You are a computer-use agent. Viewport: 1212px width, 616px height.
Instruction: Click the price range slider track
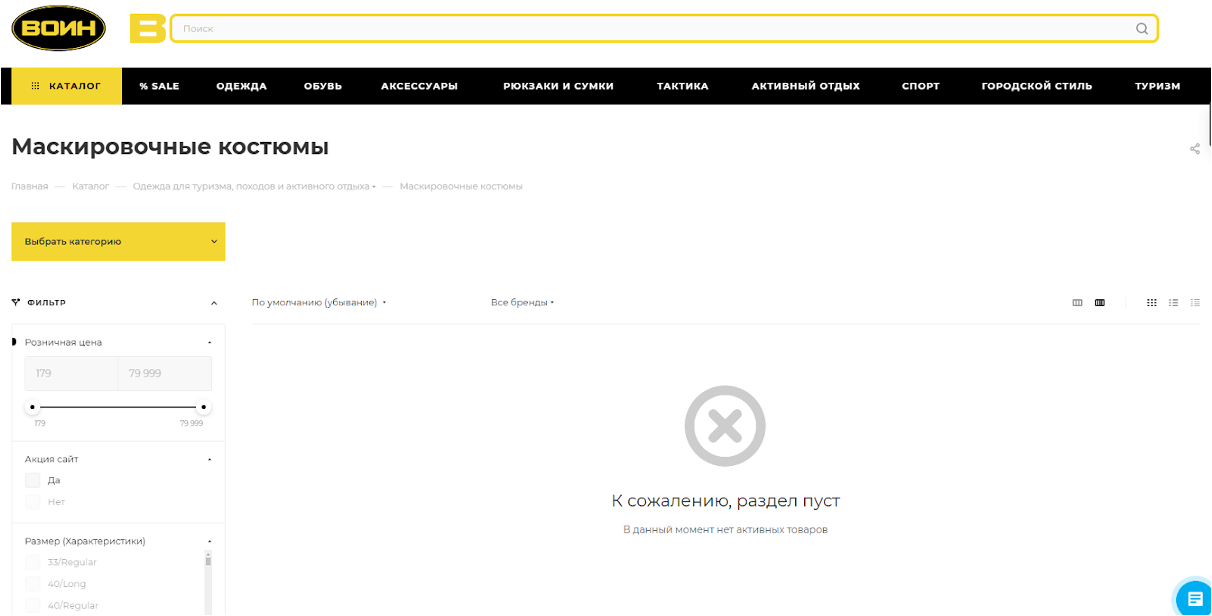[118, 407]
